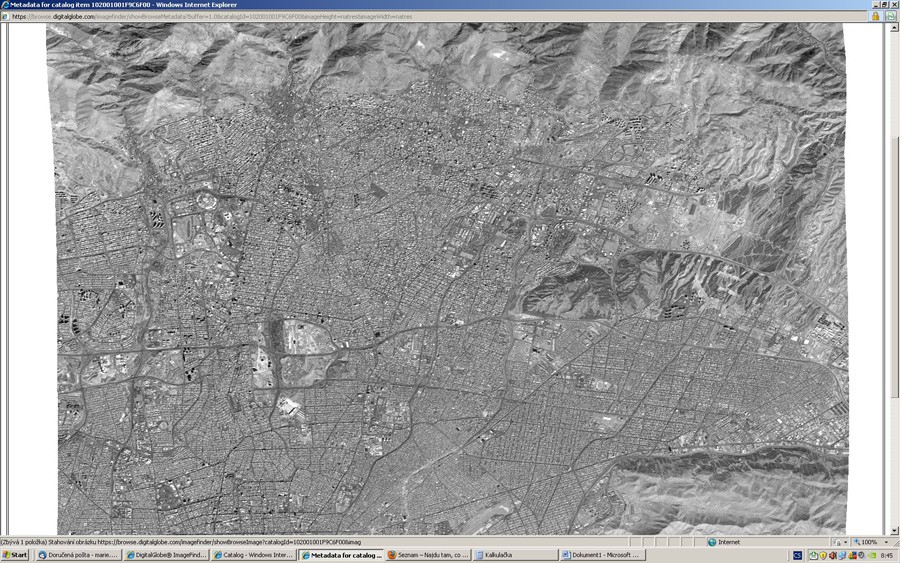Click the green NVIDIA tray icon

(x=872, y=556)
